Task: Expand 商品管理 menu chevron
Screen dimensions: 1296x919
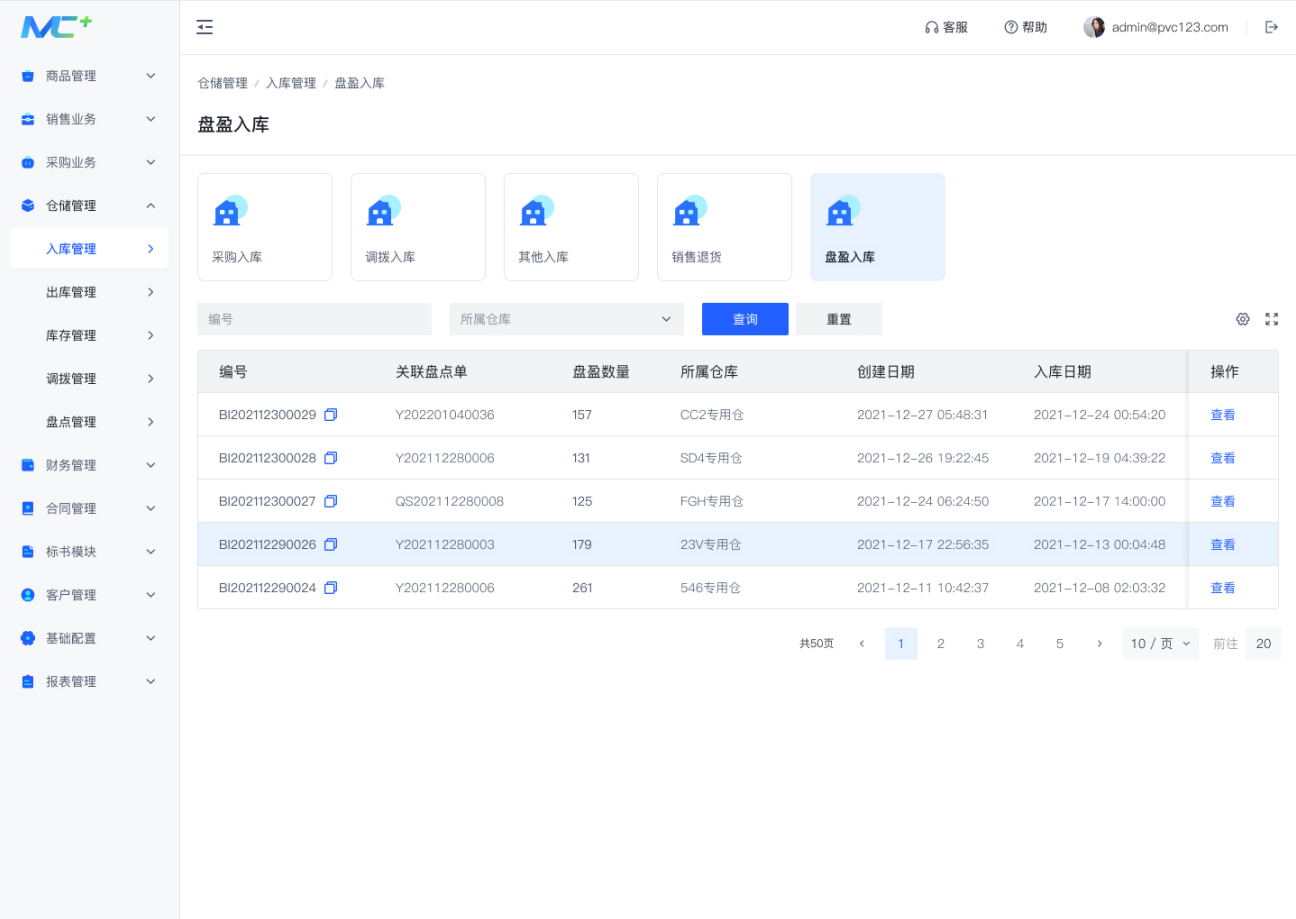Action: (151, 76)
